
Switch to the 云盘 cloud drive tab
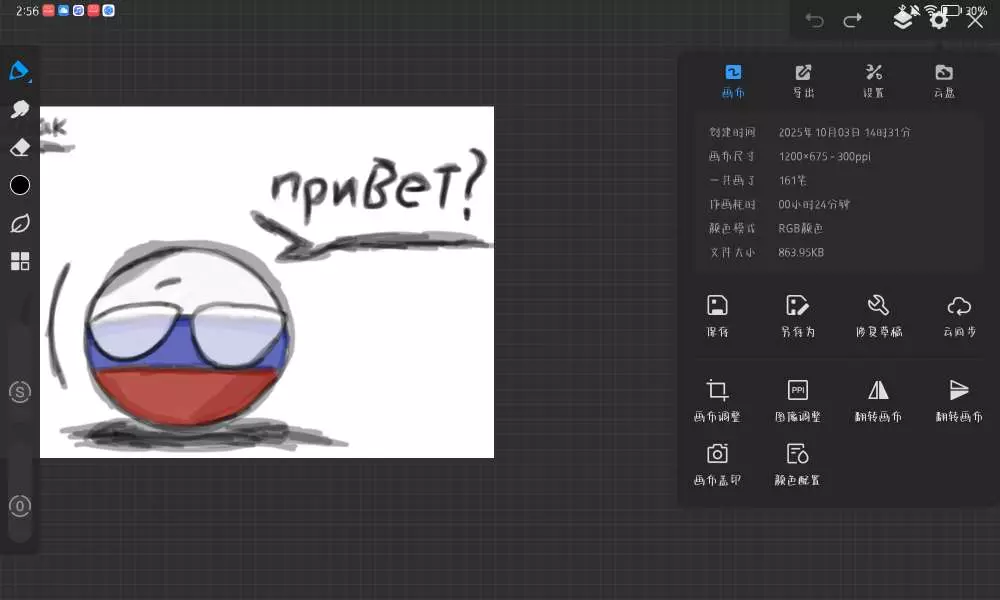tap(944, 81)
